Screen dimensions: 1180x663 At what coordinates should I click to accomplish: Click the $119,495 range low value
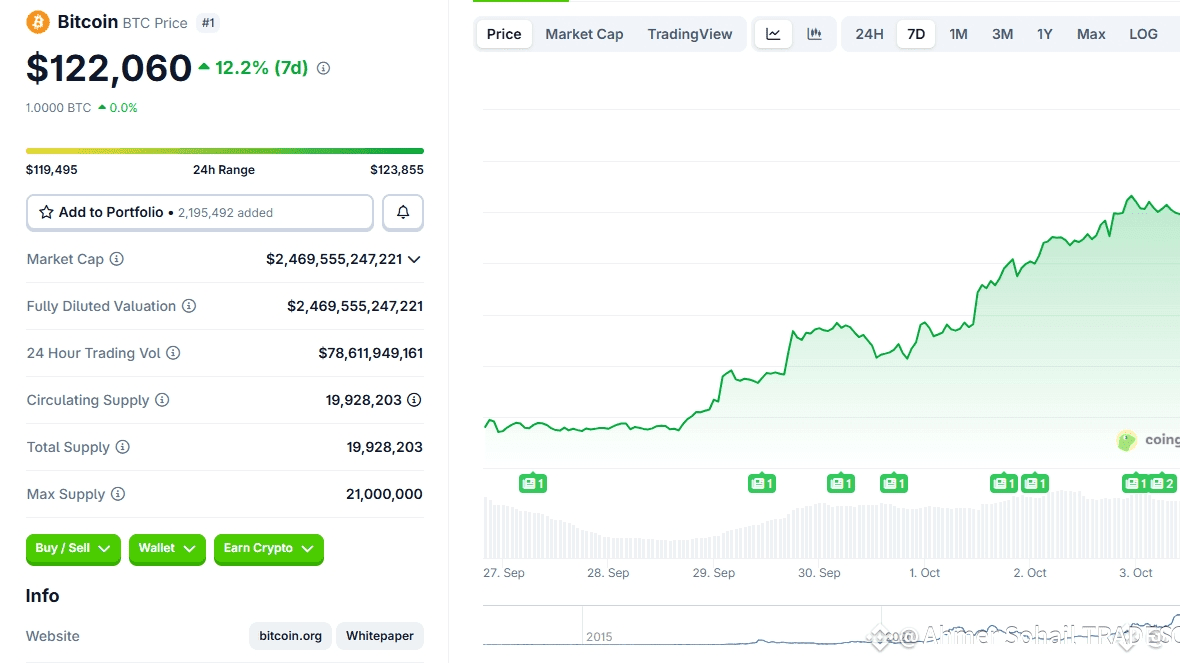[51, 170]
